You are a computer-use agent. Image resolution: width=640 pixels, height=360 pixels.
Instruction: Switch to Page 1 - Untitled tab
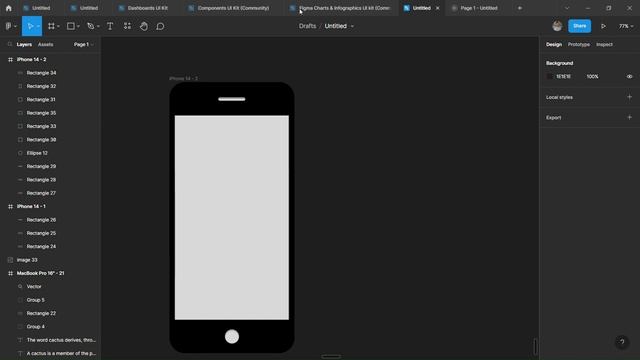click(x=475, y=8)
